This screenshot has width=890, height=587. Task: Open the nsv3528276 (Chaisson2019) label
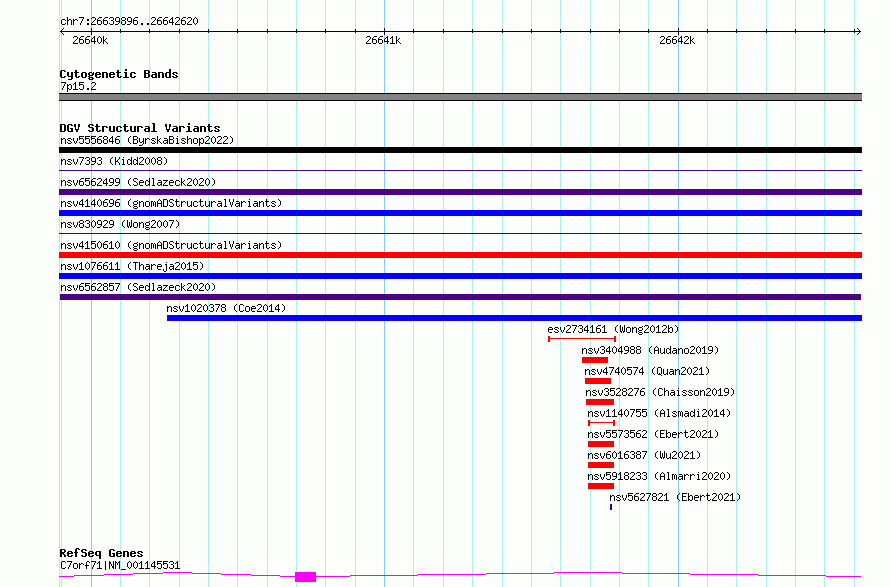660,392
